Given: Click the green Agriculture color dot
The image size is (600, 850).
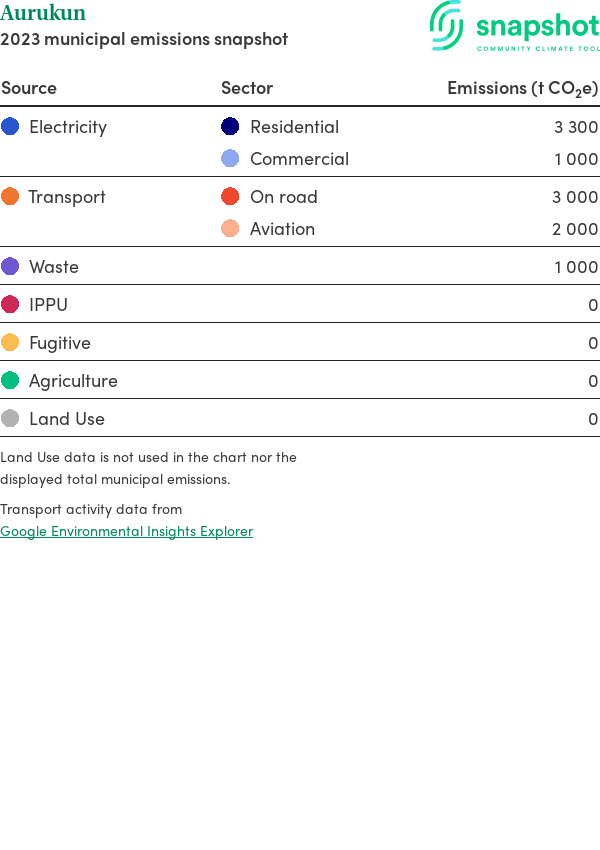Looking at the screenshot, I should 10,380.
